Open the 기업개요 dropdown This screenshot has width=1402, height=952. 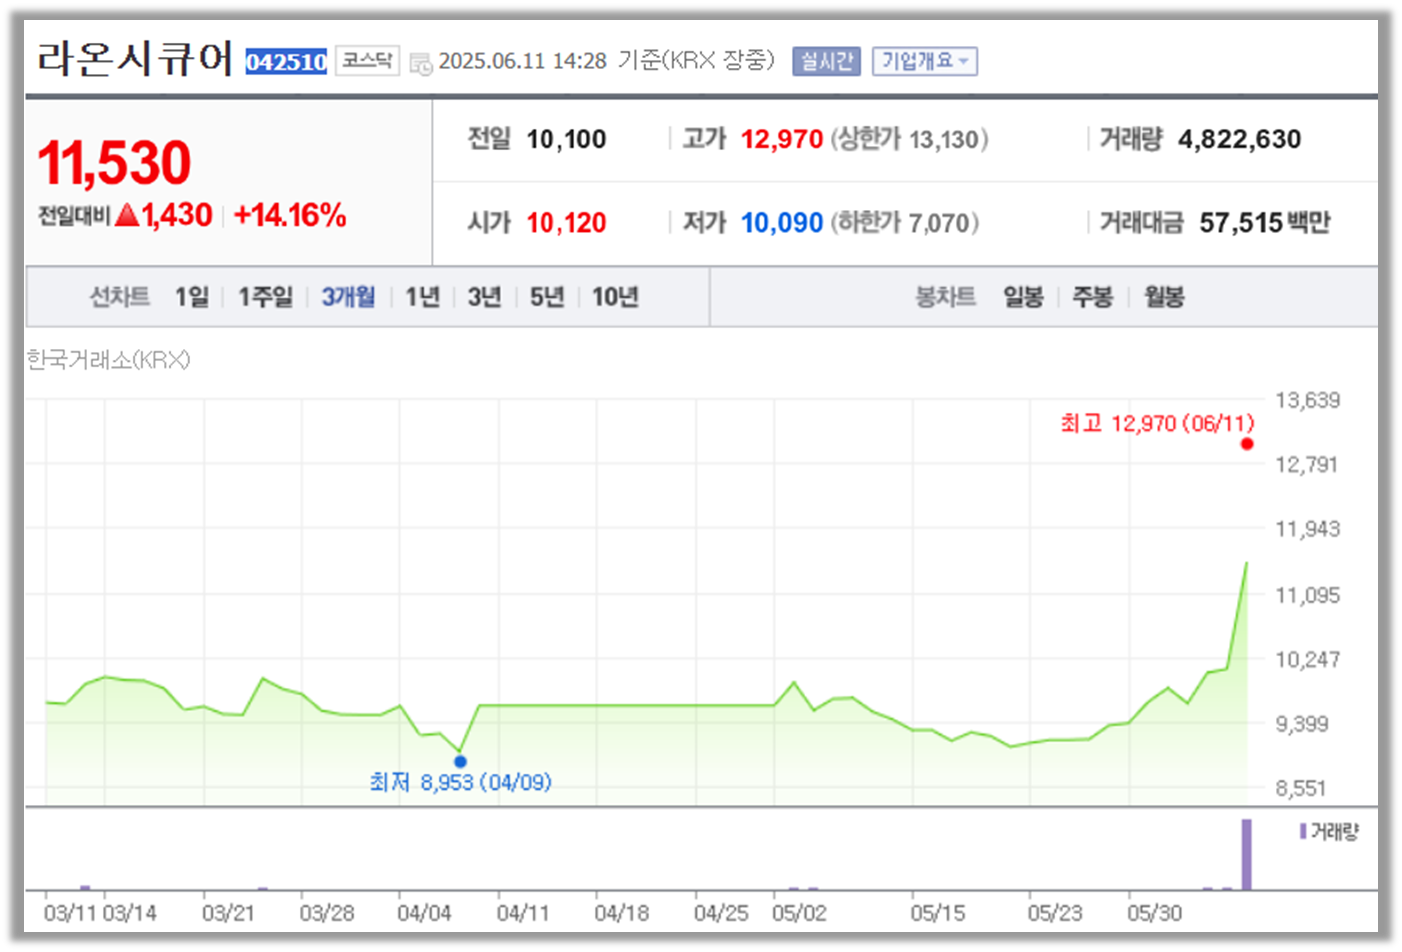pos(925,61)
